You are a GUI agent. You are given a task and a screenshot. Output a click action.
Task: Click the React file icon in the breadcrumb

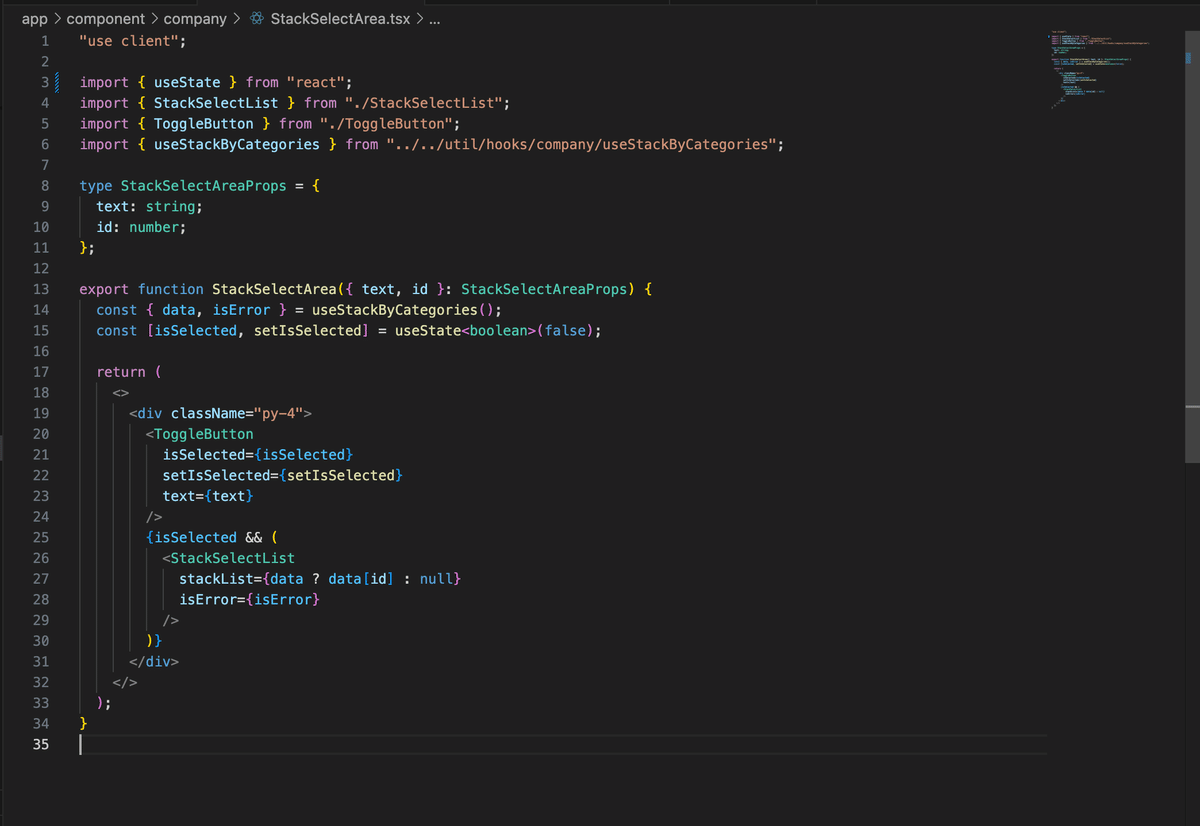(x=256, y=18)
